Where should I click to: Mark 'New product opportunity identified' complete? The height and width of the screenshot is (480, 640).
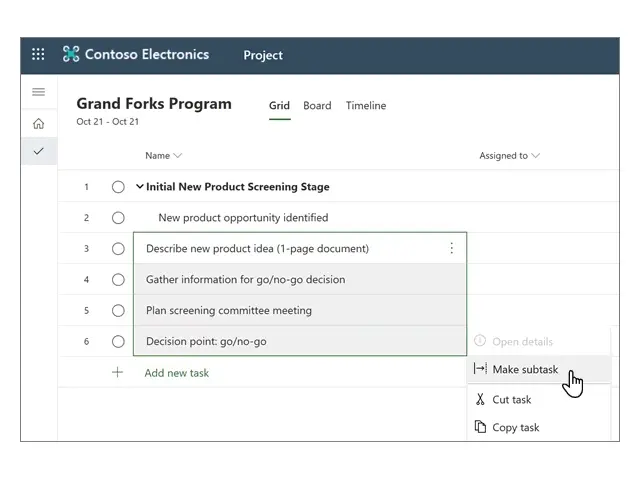[118, 218]
